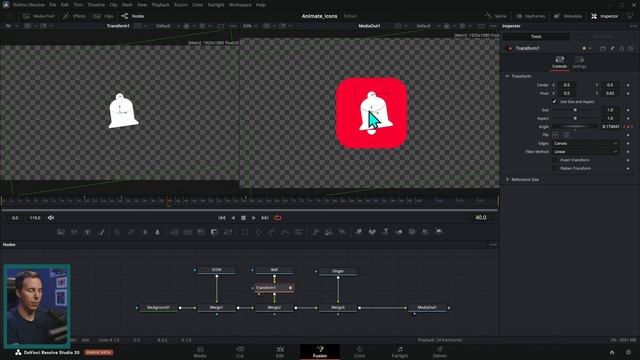Add a Text 3D node from toolbar
640x360 pixels.
(x=385, y=232)
